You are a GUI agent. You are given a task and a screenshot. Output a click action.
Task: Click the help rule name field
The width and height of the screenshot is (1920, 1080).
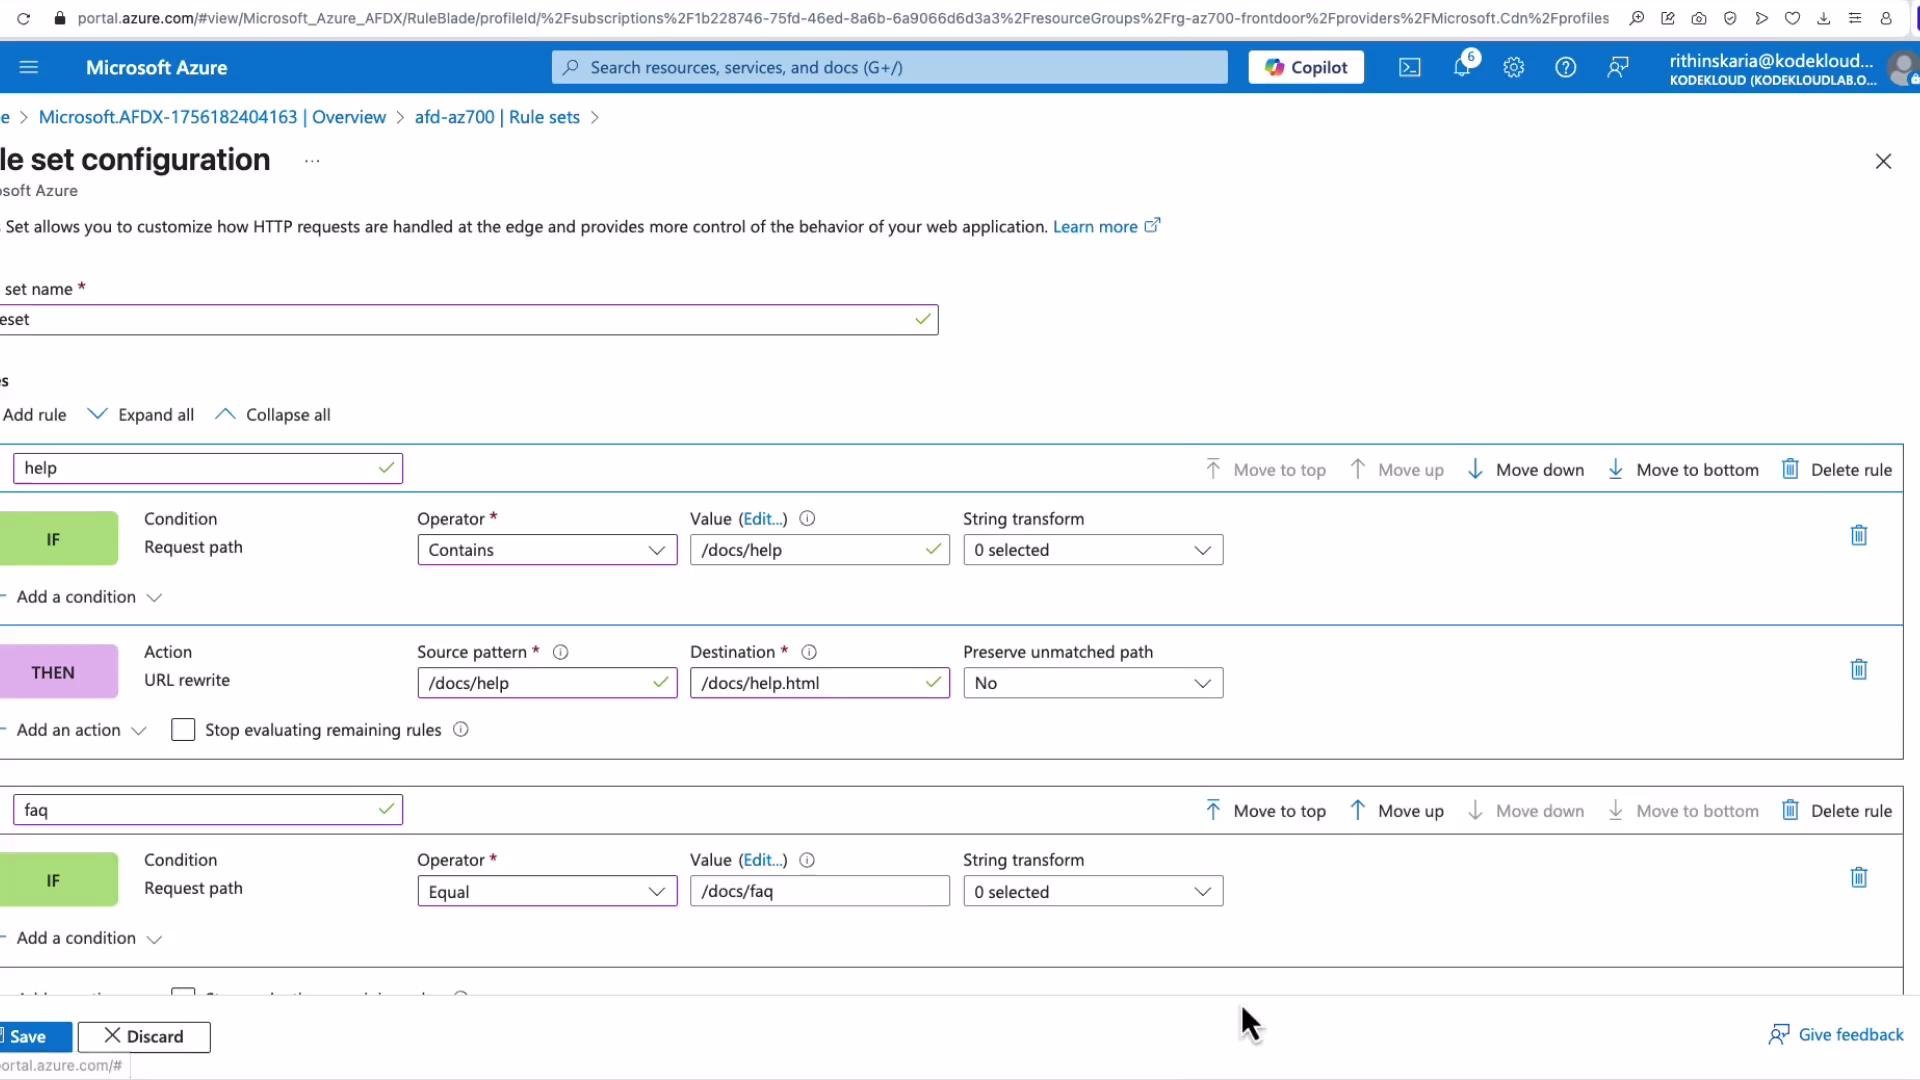208,468
